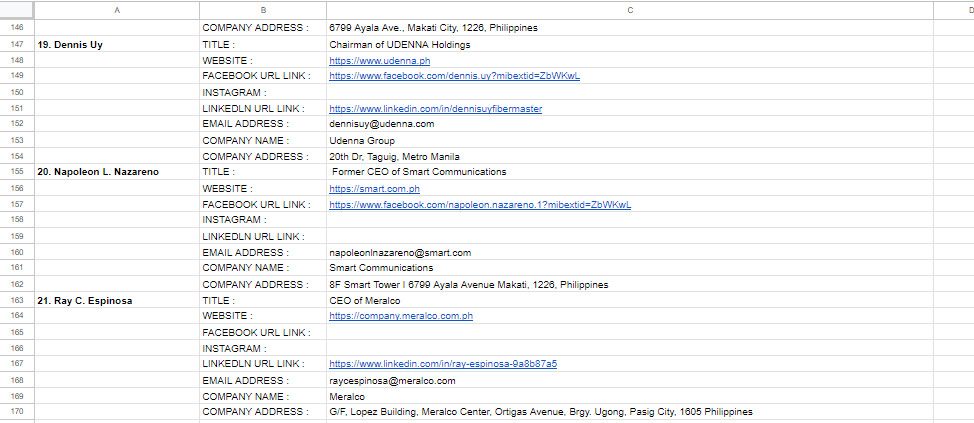
Task: Select column B header
Action: pyautogui.click(x=263, y=9)
